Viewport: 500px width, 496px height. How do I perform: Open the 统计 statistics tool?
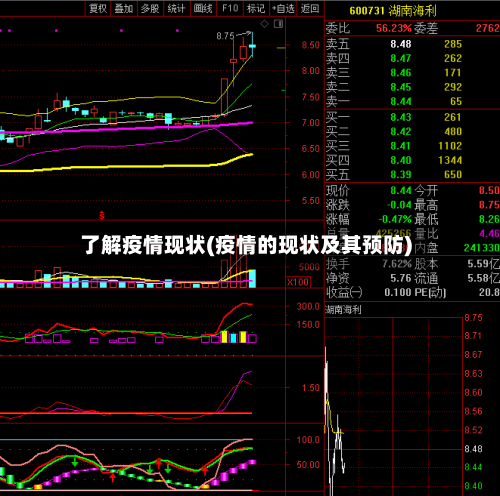[x=176, y=8]
